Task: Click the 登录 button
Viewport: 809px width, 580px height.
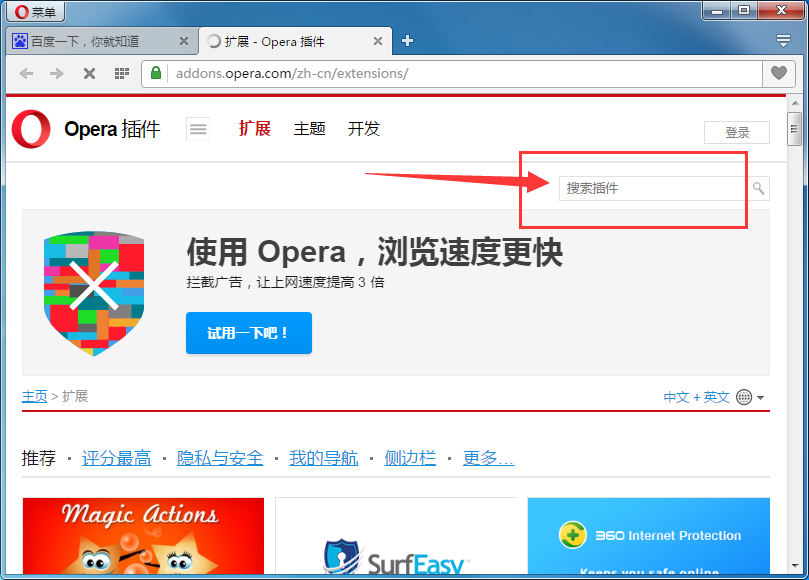Action: (737, 133)
